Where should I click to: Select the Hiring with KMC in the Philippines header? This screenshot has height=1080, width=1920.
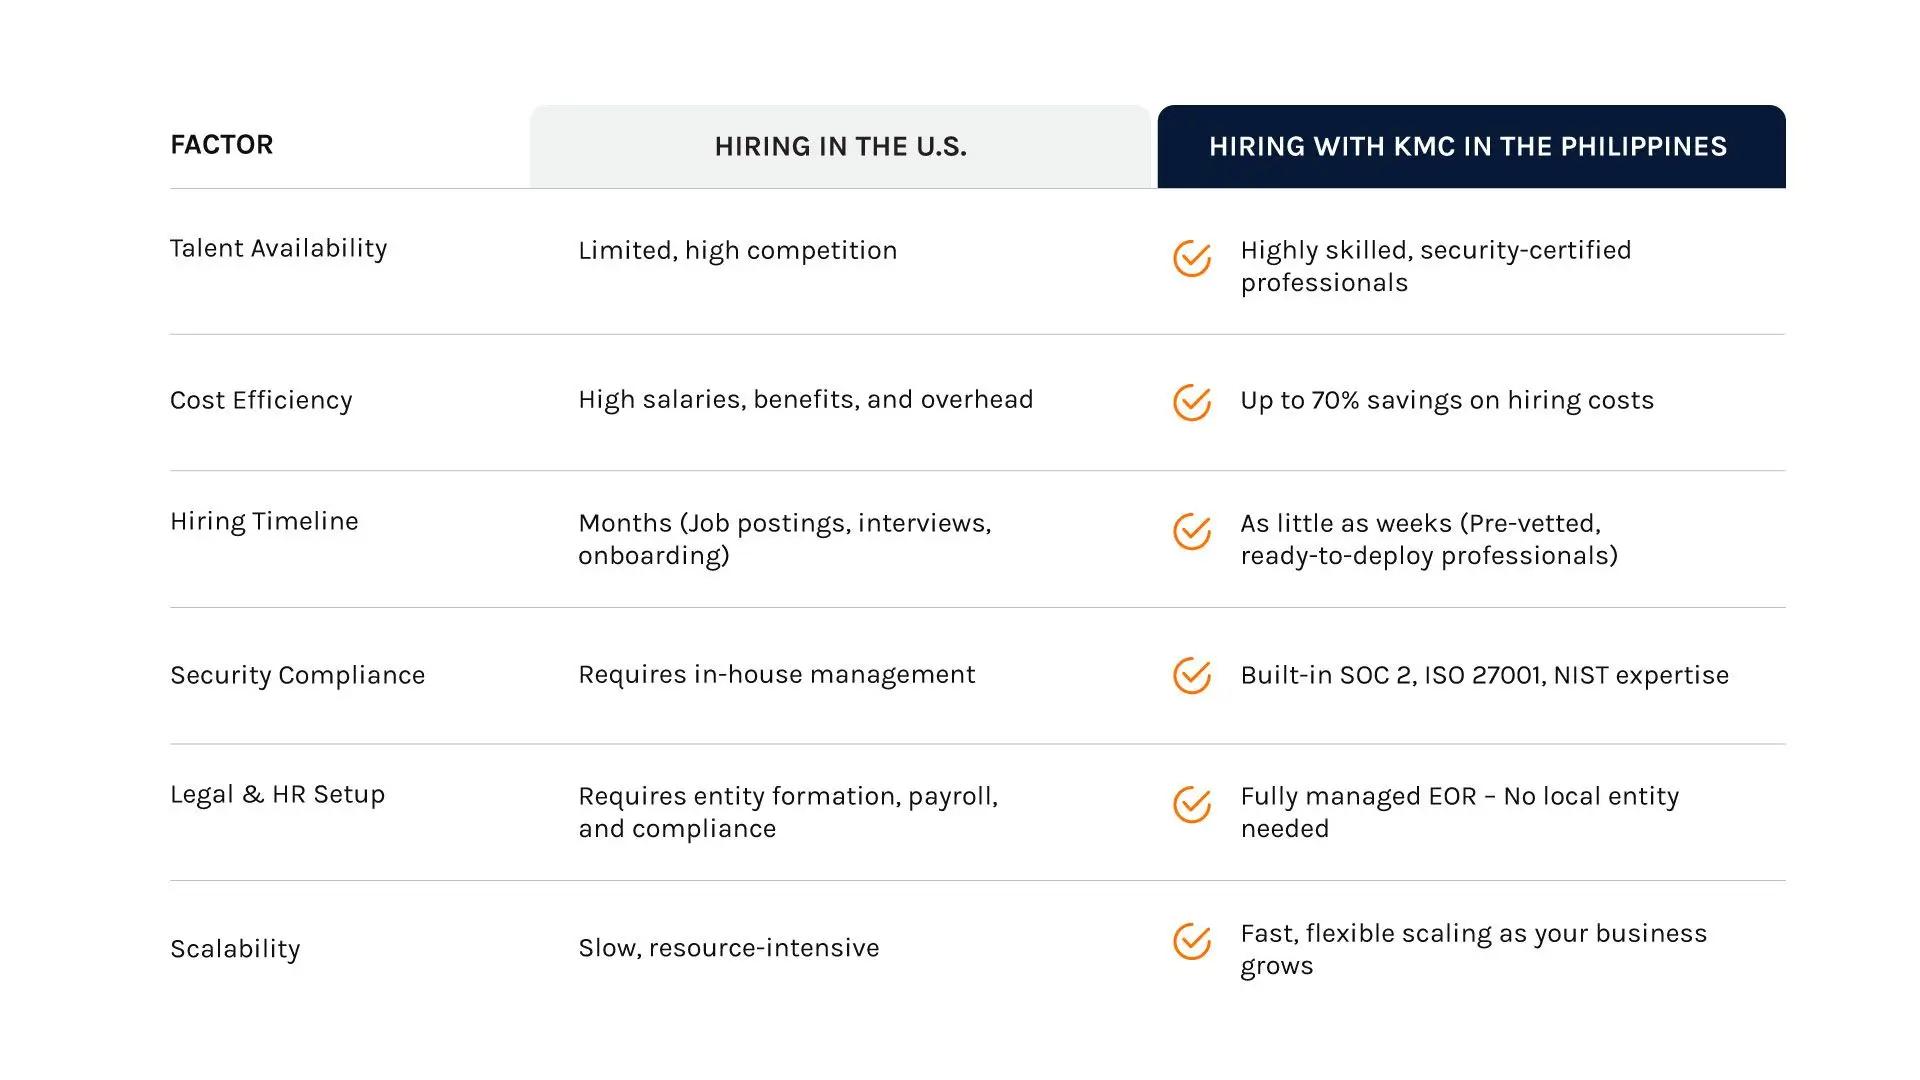click(1468, 147)
